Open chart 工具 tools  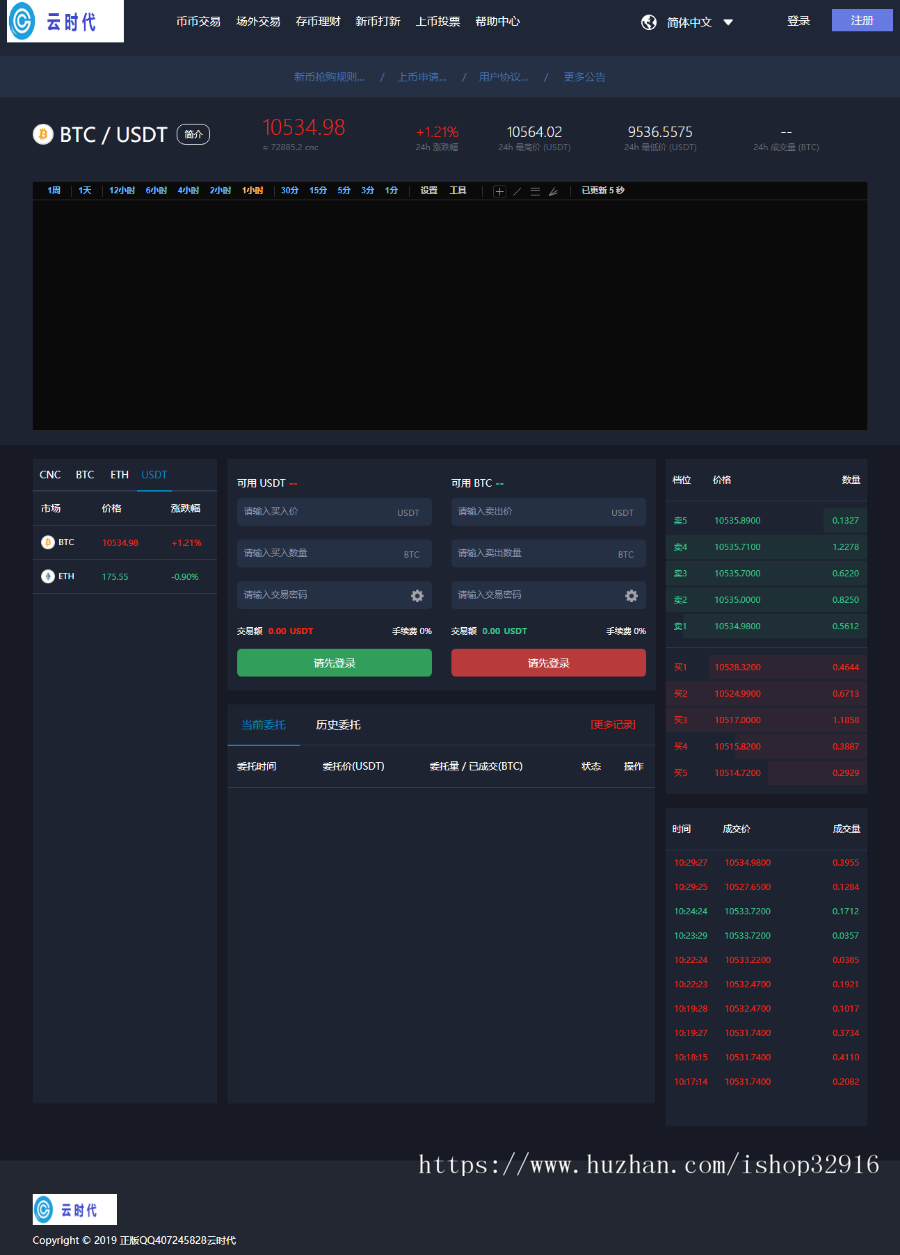coord(458,190)
